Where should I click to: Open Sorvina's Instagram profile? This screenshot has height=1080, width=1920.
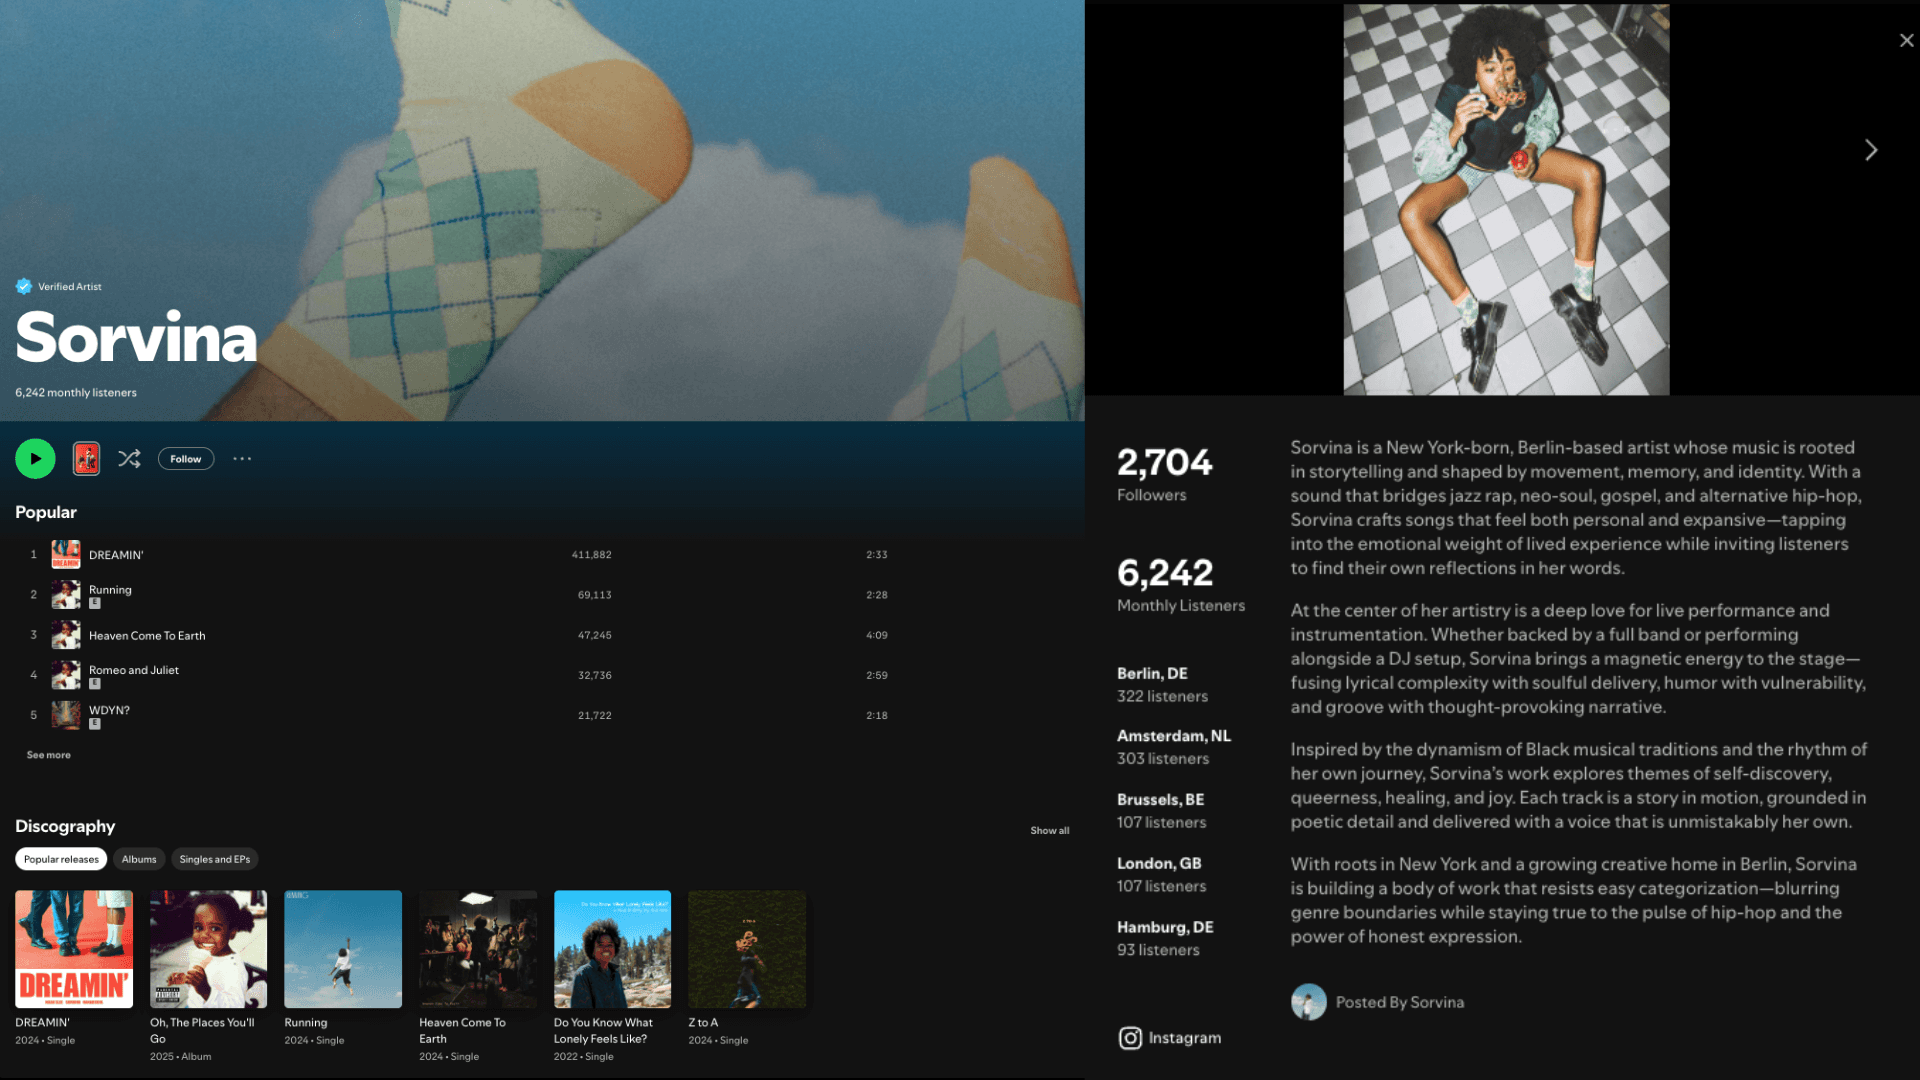[x=1168, y=1038]
